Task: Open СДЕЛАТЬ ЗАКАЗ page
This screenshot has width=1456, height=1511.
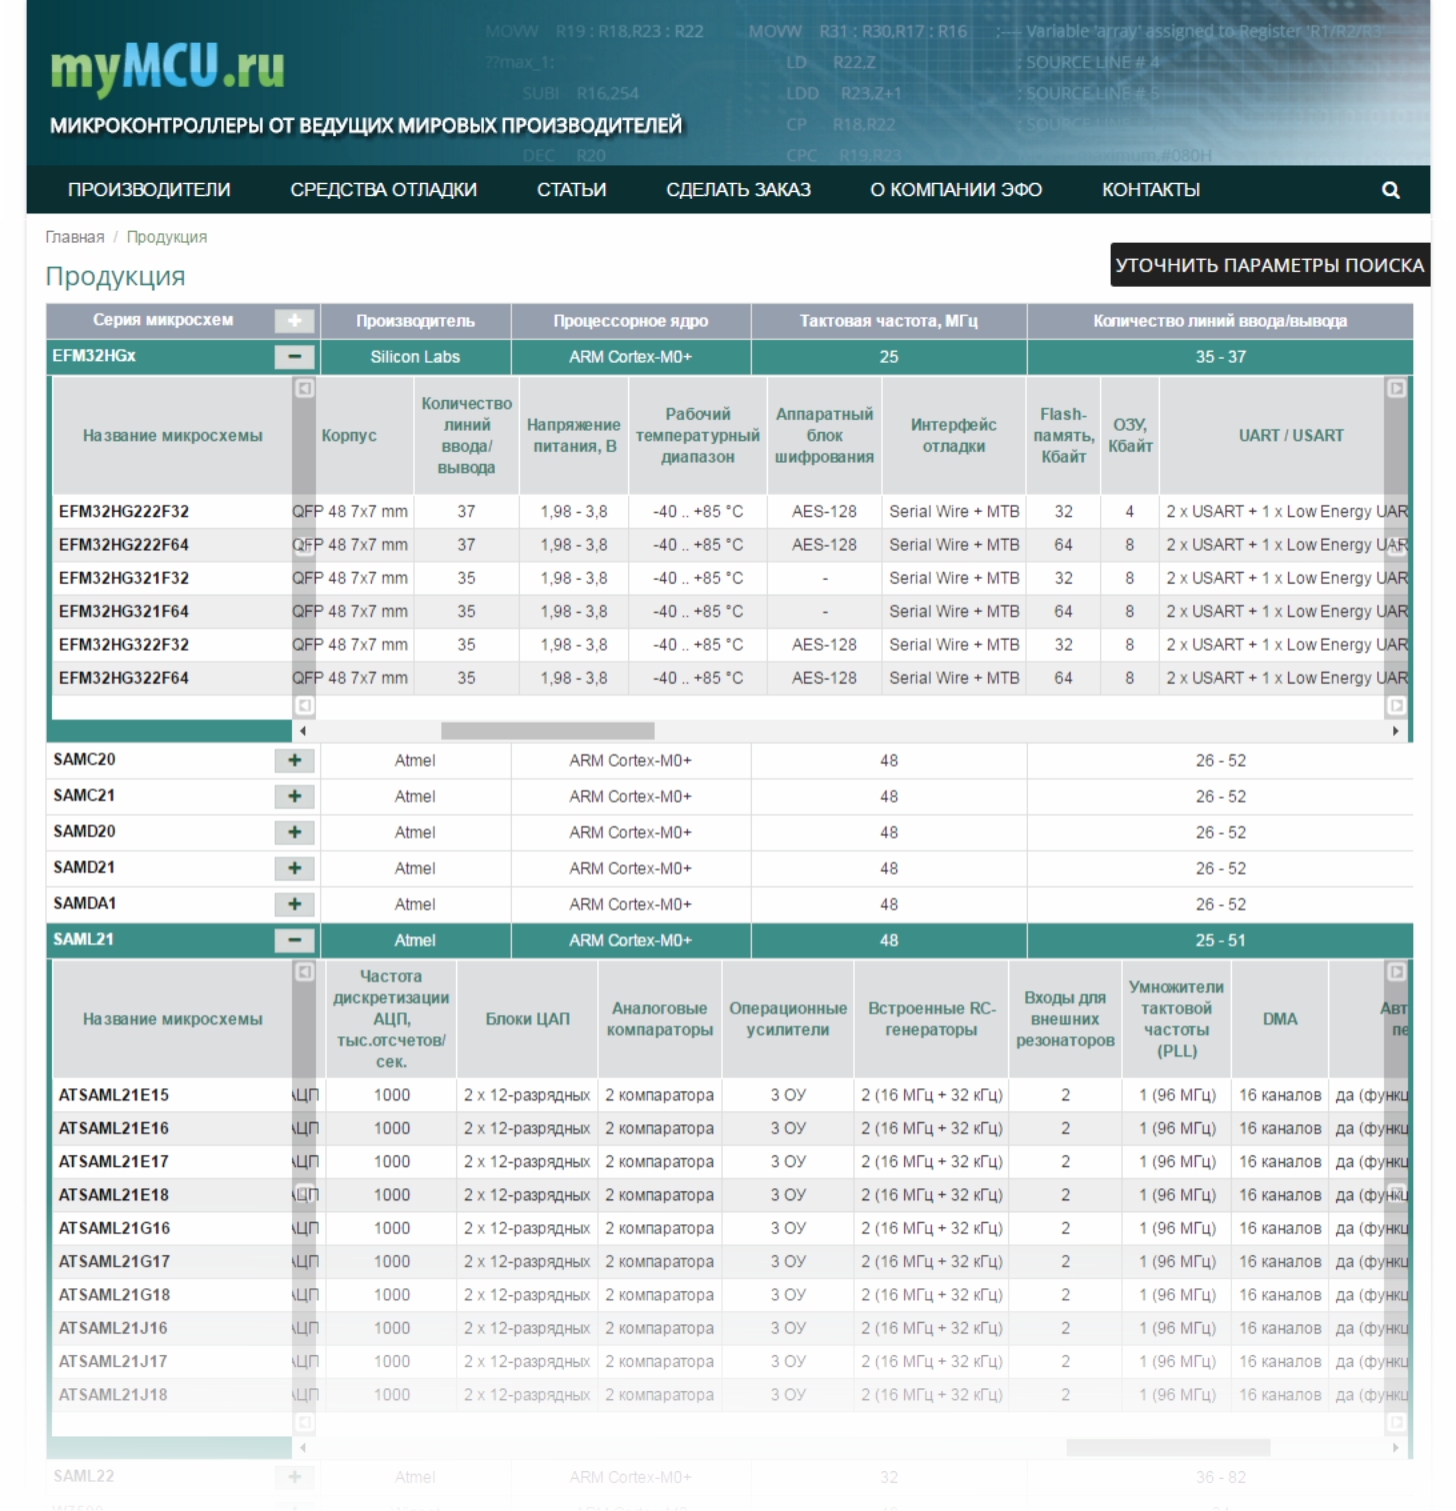Action: click(x=738, y=190)
